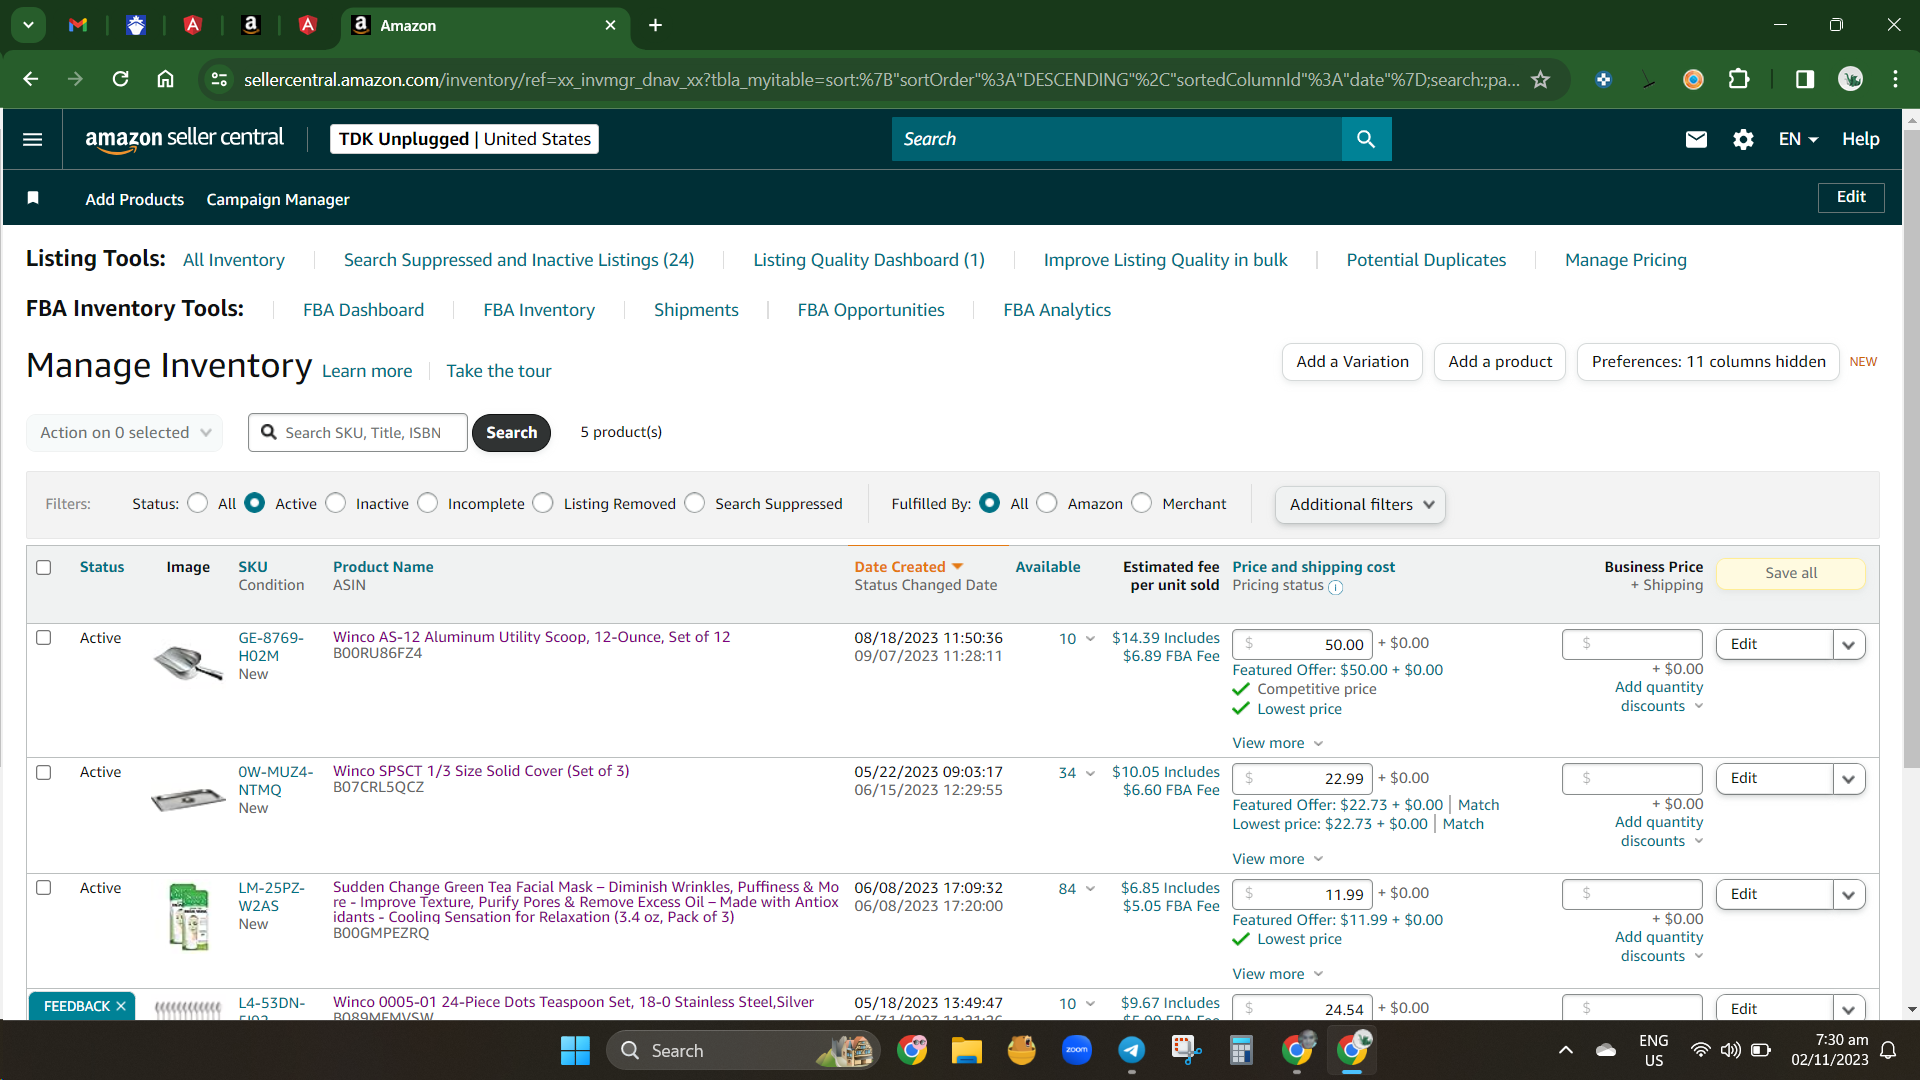Open the Action on 0 selected dropdown
This screenshot has width=1920, height=1080.
click(x=125, y=432)
